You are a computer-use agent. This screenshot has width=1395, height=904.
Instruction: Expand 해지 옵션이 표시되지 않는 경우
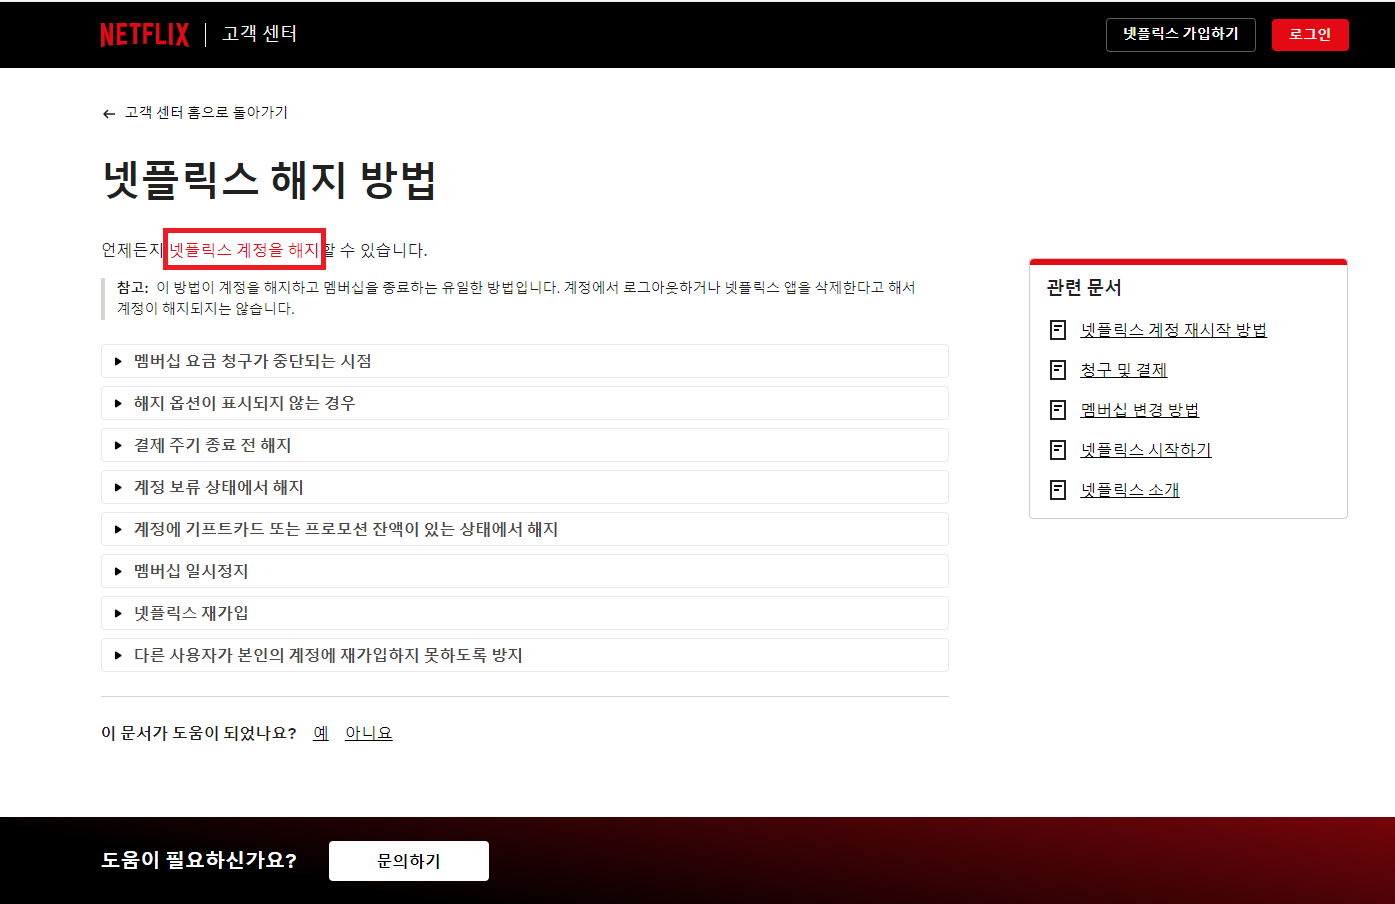coord(525,403)
